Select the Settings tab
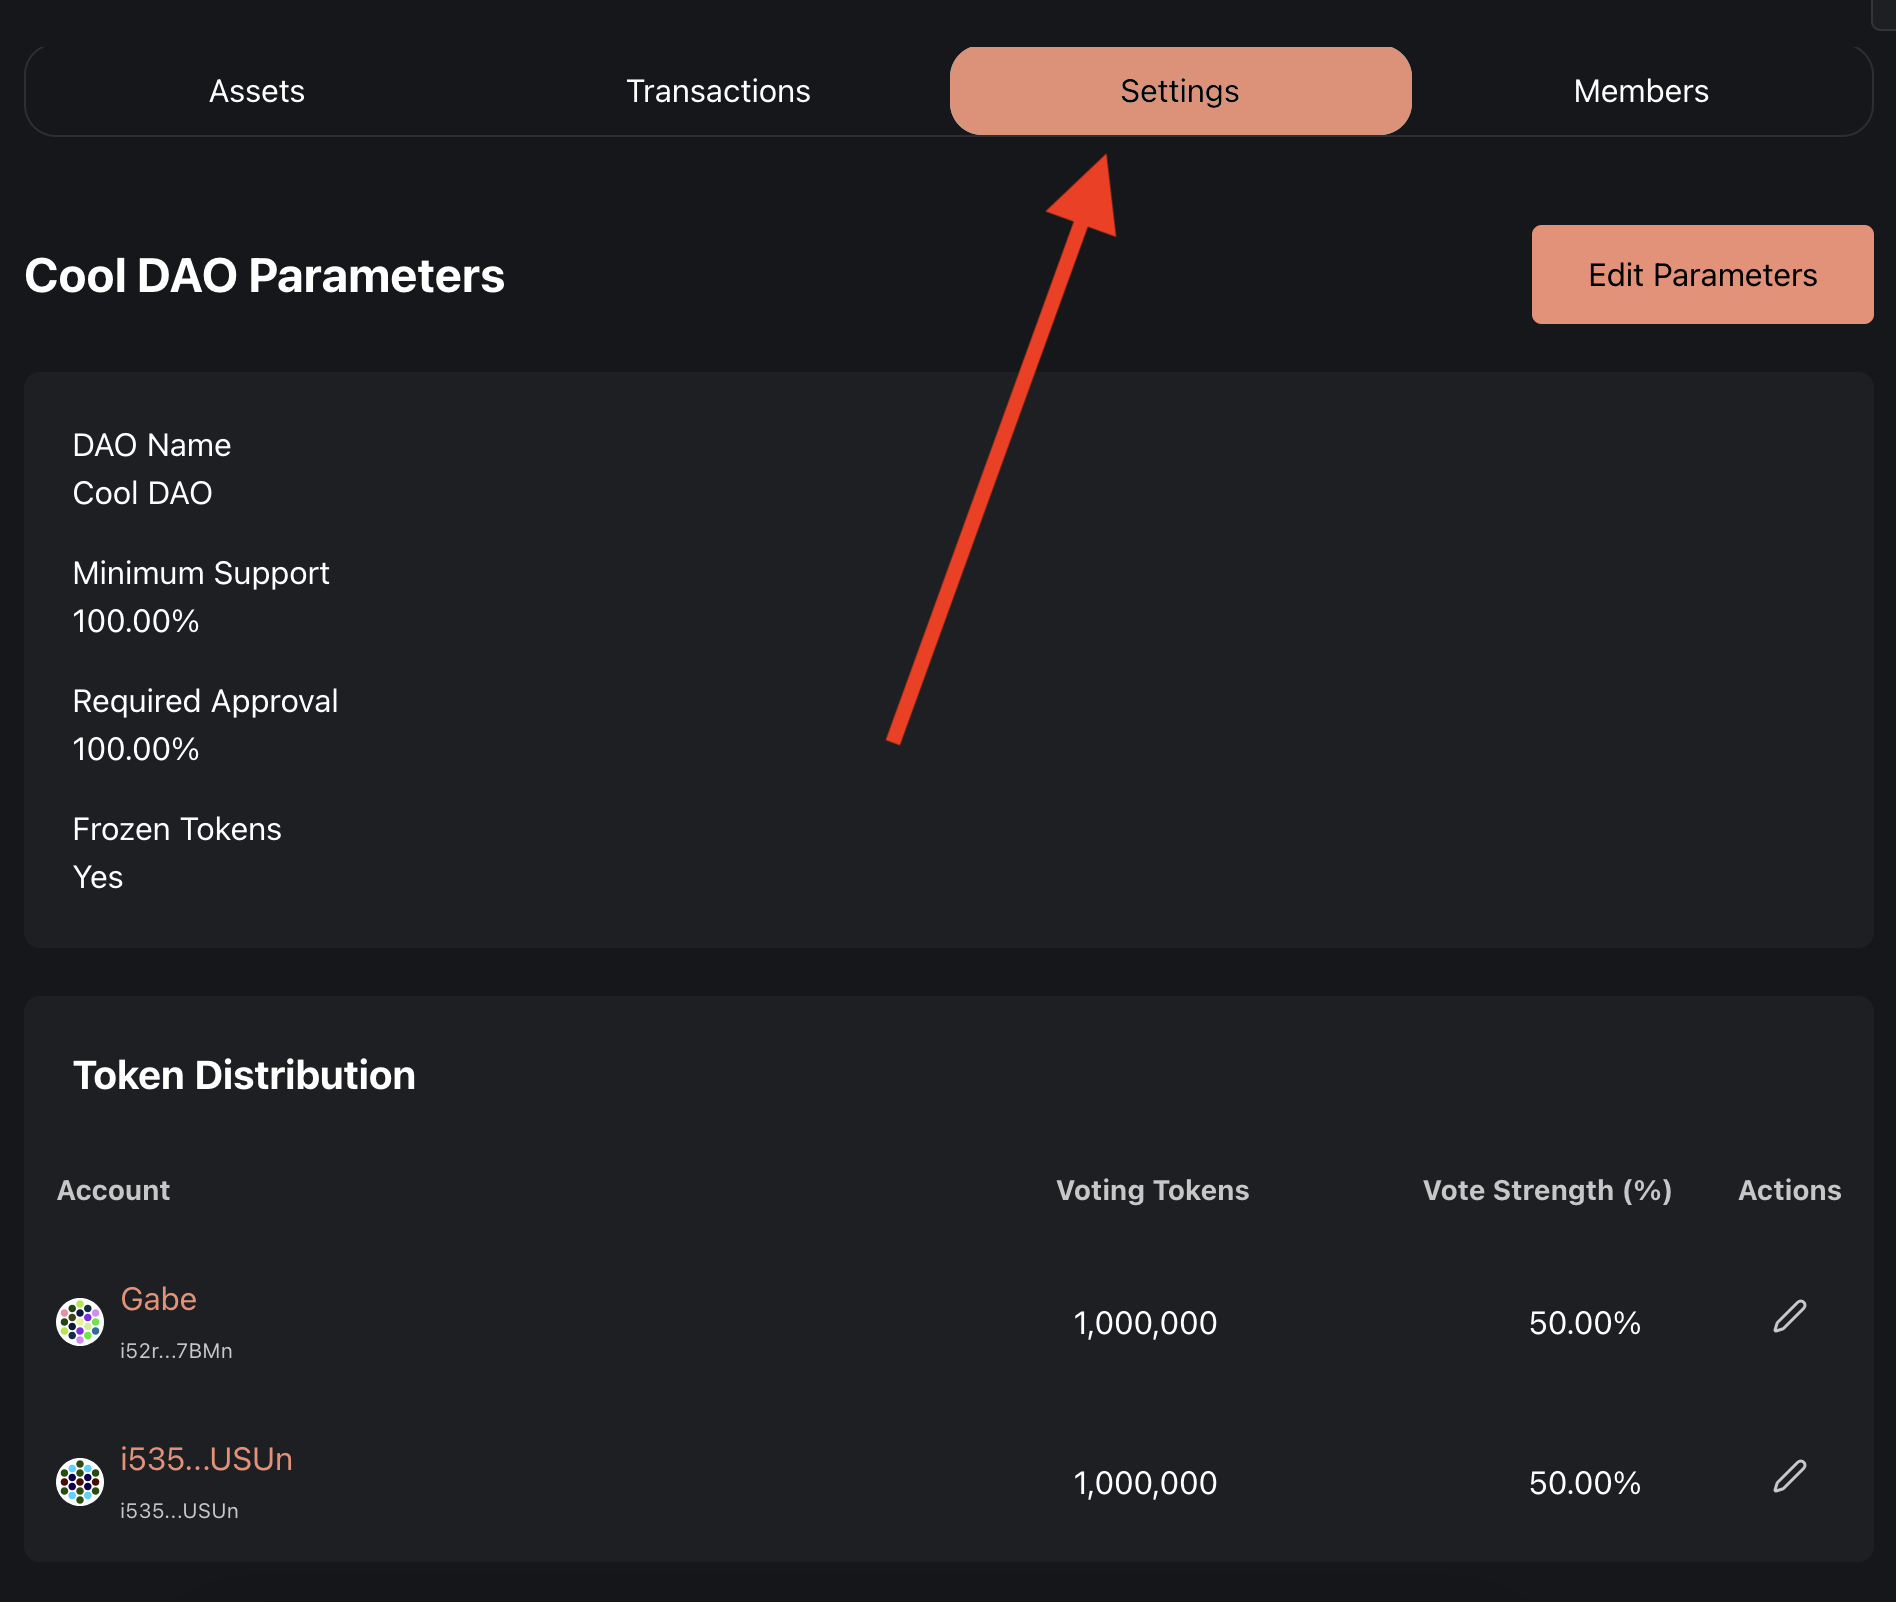1896x1602 pixels. (1180, 91)
